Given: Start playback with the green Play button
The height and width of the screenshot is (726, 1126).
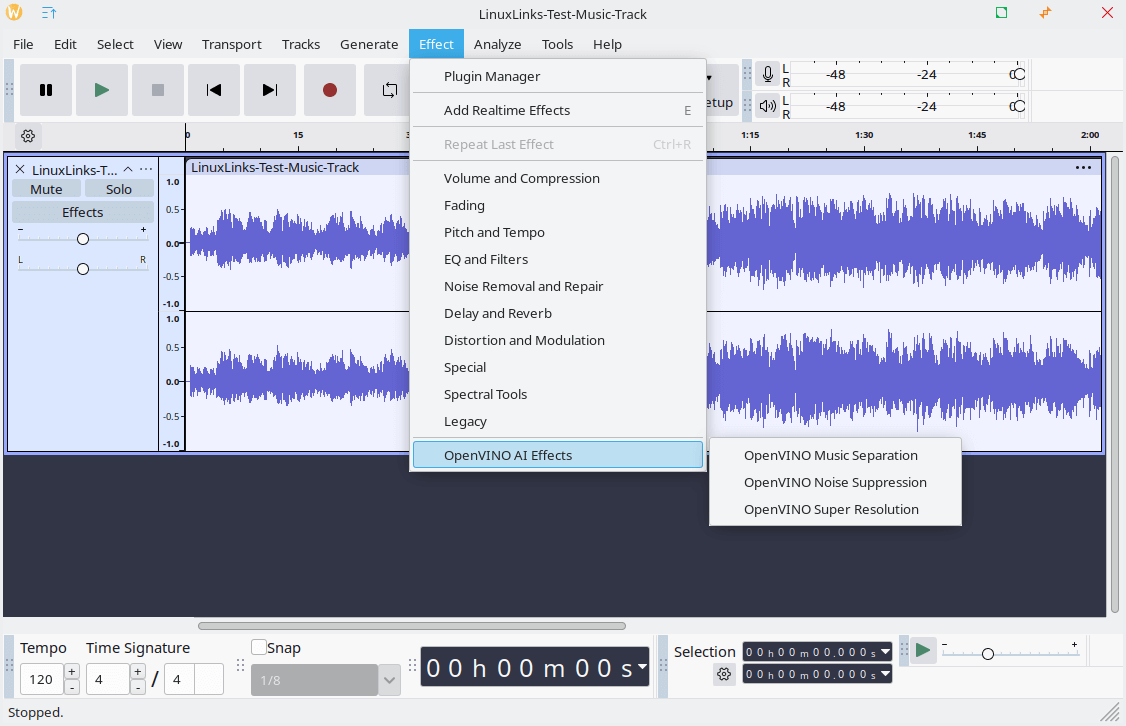Looking at the screenshot, I should [102, 90].
